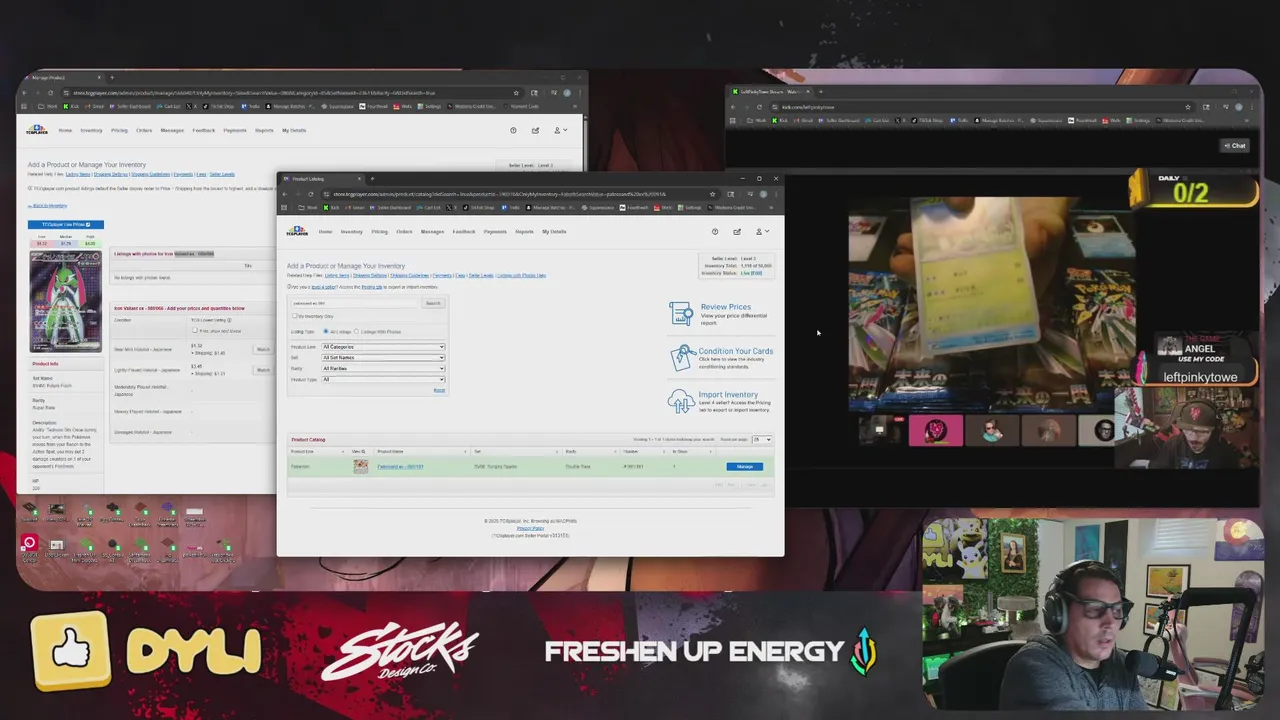This screenshot has height=720, width=1280.
Task: Open the account user icon in the Product Catalog window
Action: tap(759, 231)
